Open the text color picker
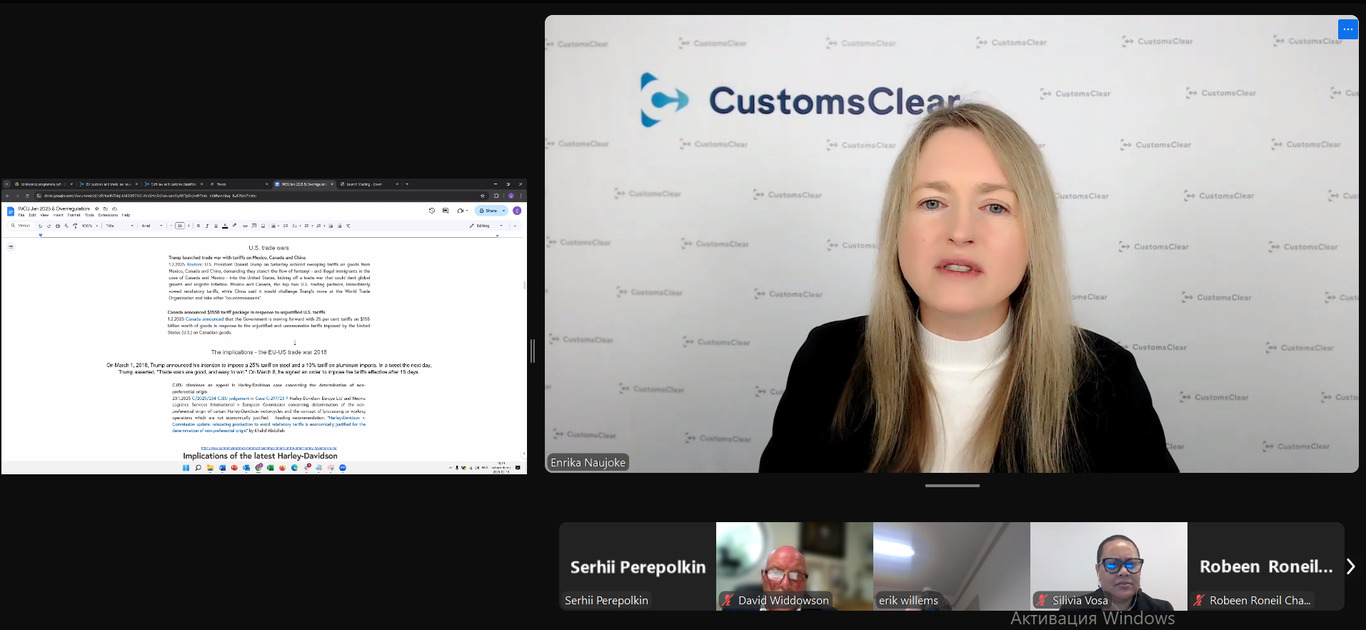The height and width of the screenshot is (630, 1366). (x=225, y=226)
